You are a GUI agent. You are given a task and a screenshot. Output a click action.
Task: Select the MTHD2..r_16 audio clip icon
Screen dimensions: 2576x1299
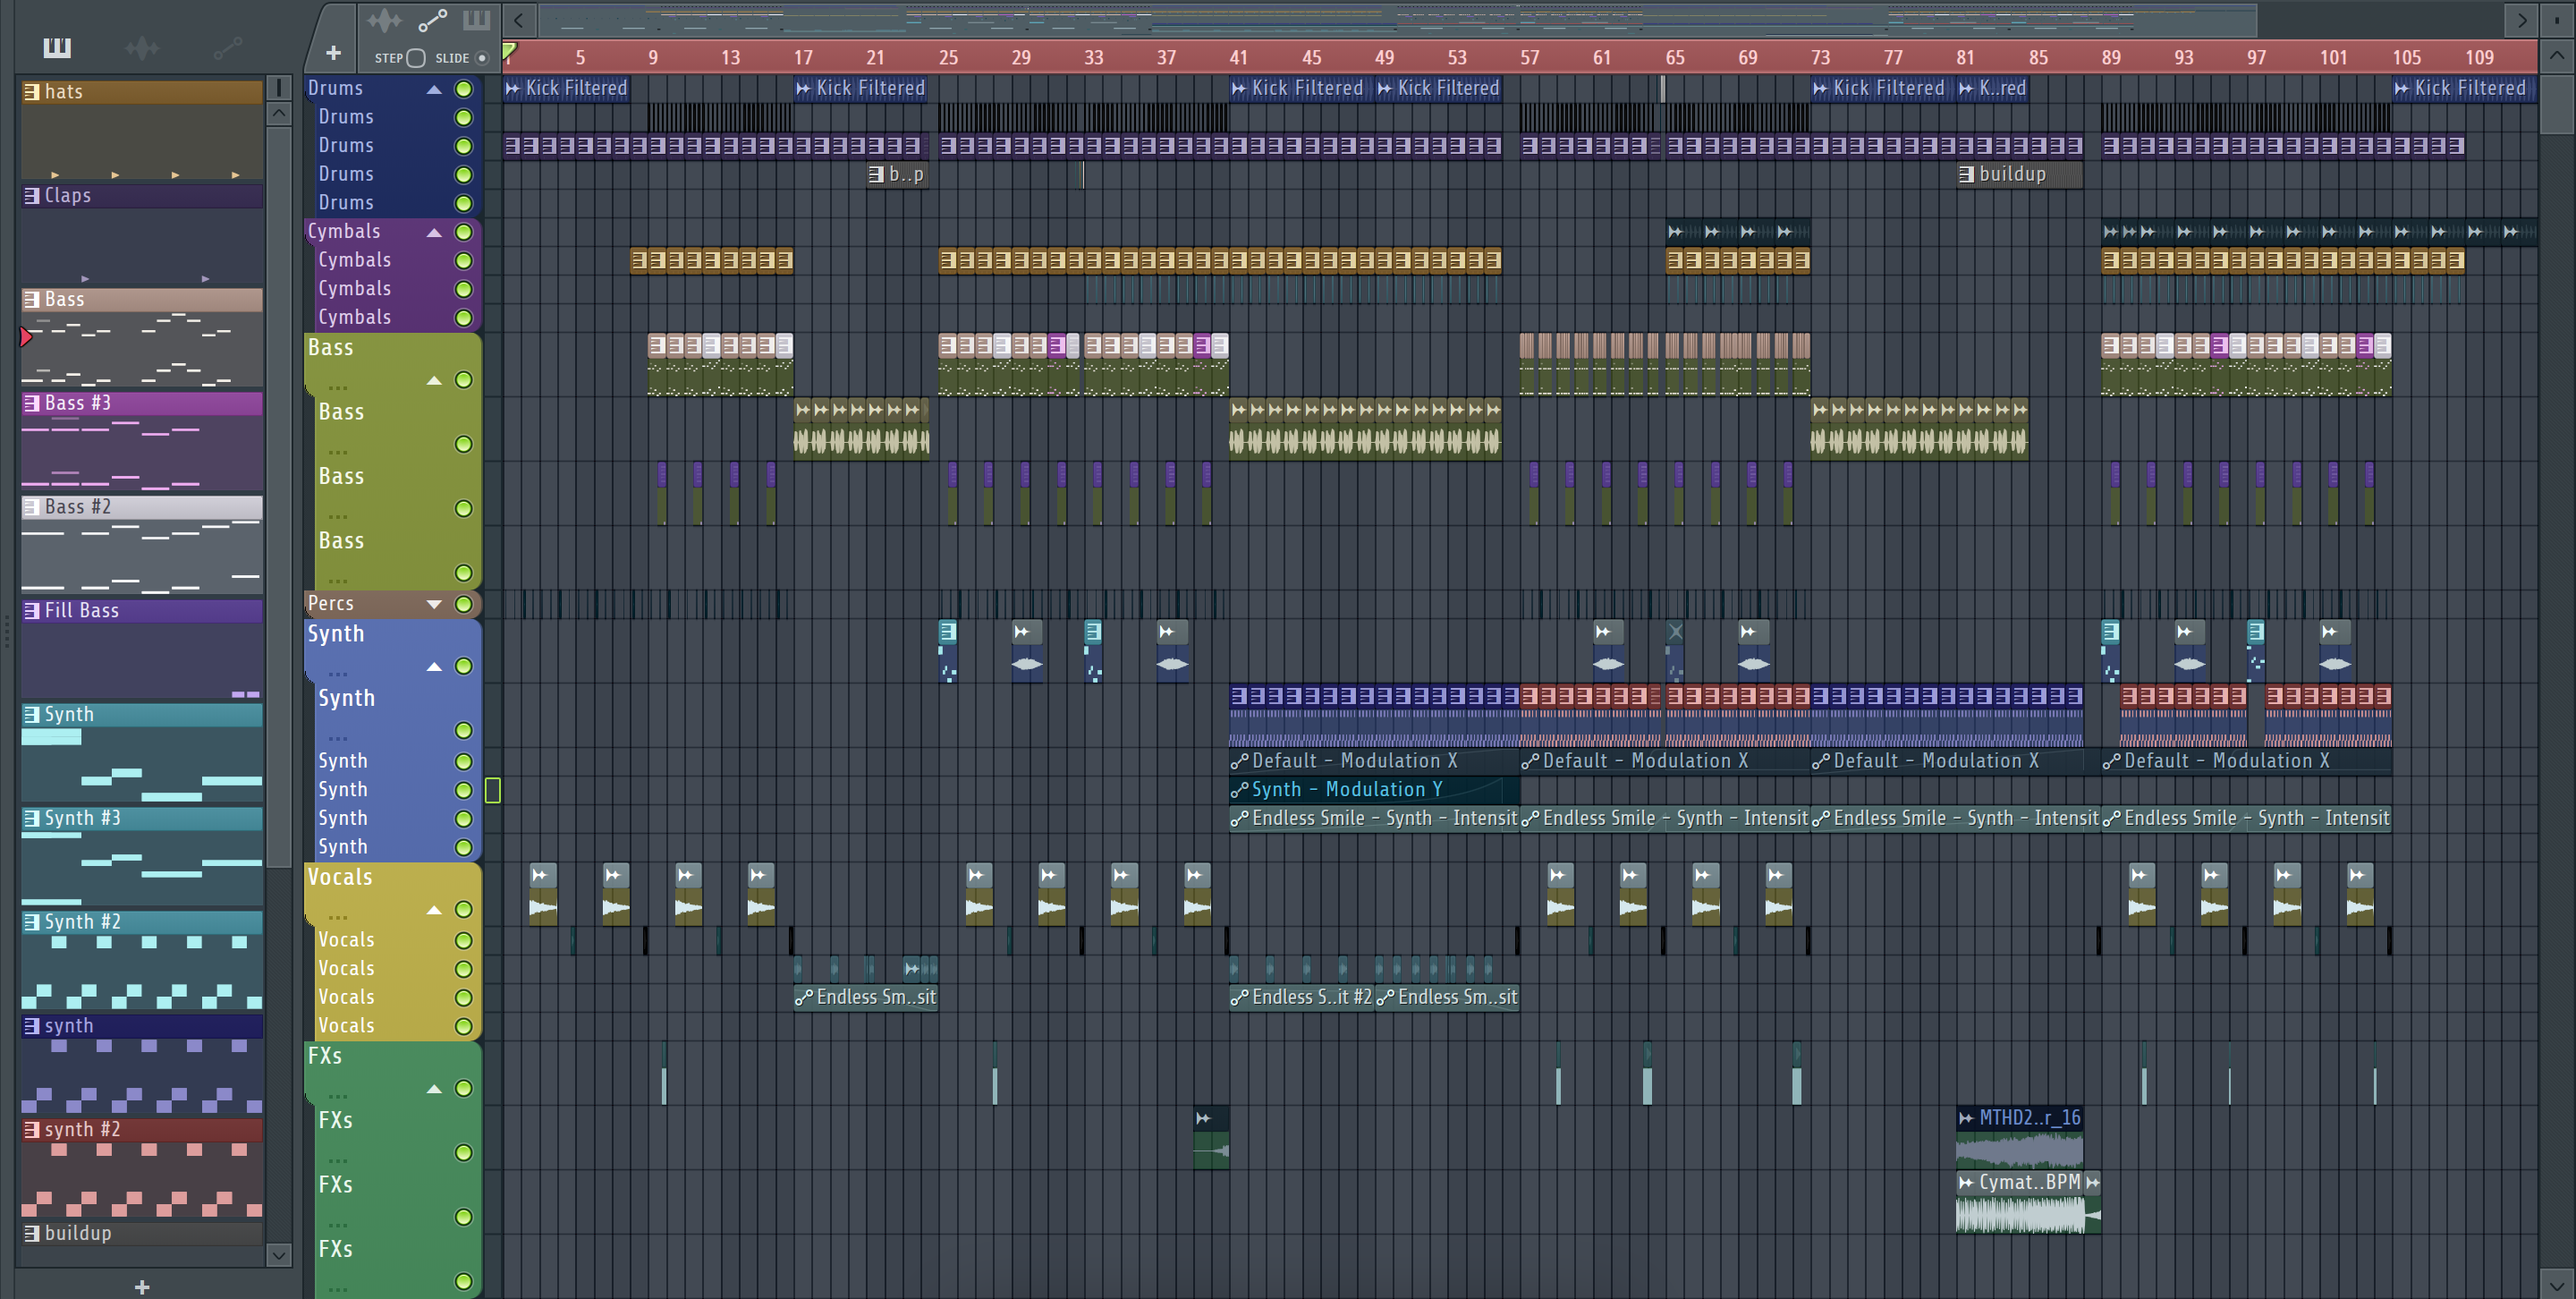point(1966,1118)
